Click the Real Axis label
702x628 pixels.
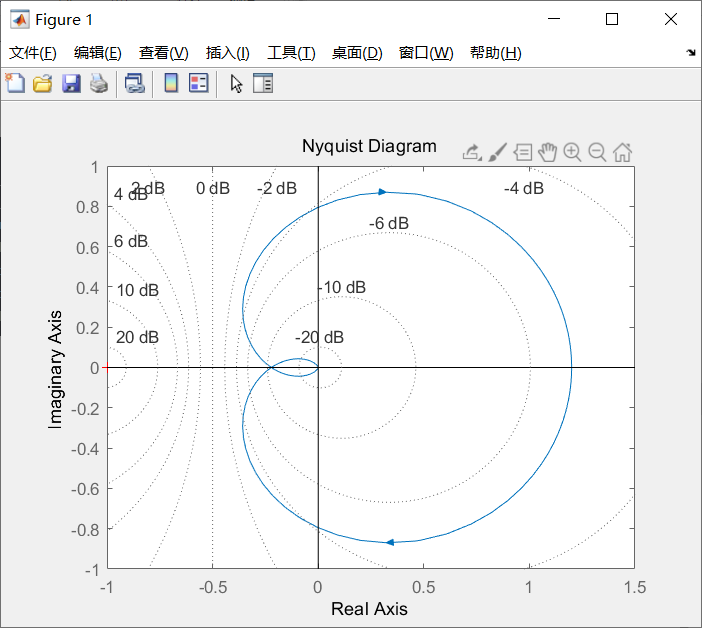coord(369,609)
